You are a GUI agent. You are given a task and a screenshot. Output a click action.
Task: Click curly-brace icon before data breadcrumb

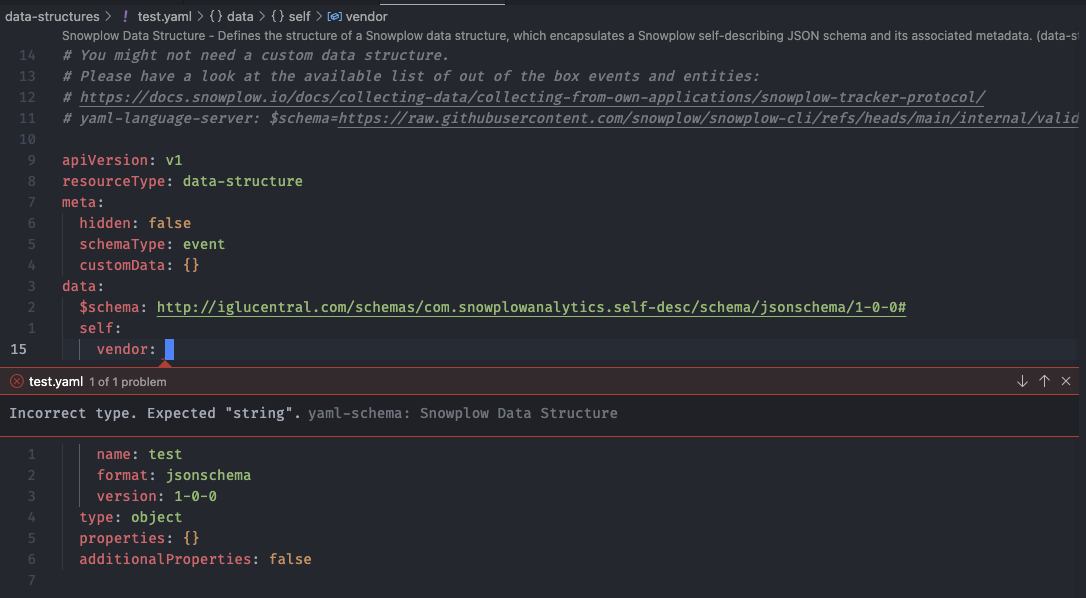pos(215,16)
